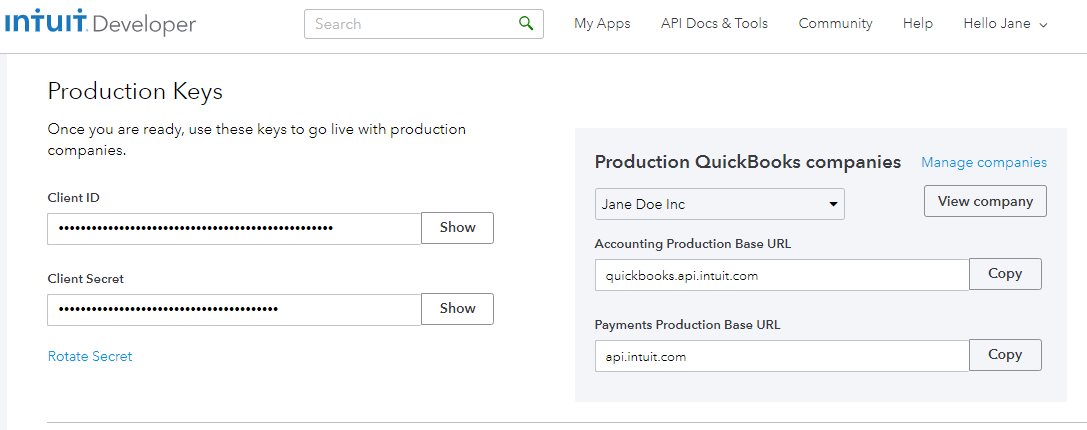Copy the Accounting Production Base URL

(1005, 274)
